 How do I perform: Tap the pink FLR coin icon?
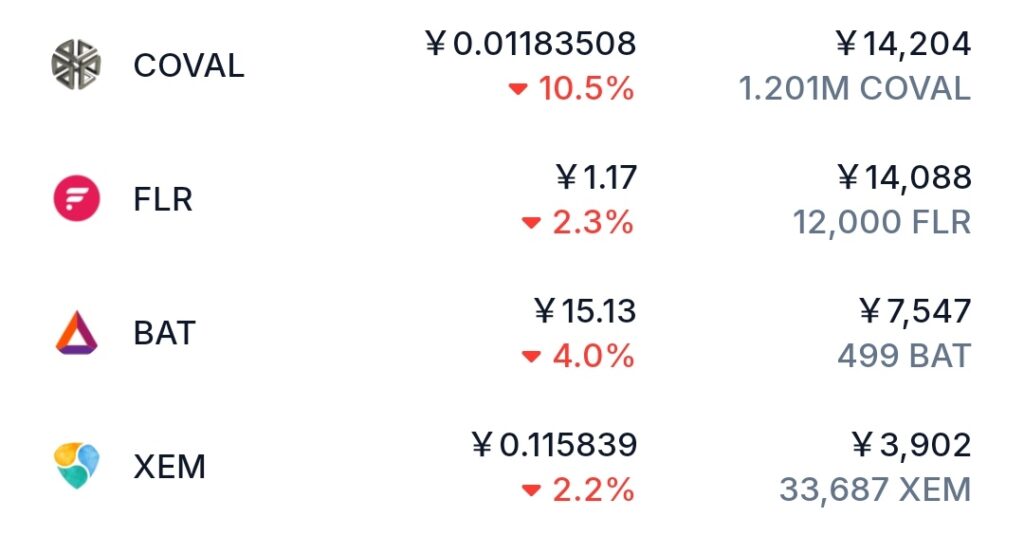coord(76,199)
